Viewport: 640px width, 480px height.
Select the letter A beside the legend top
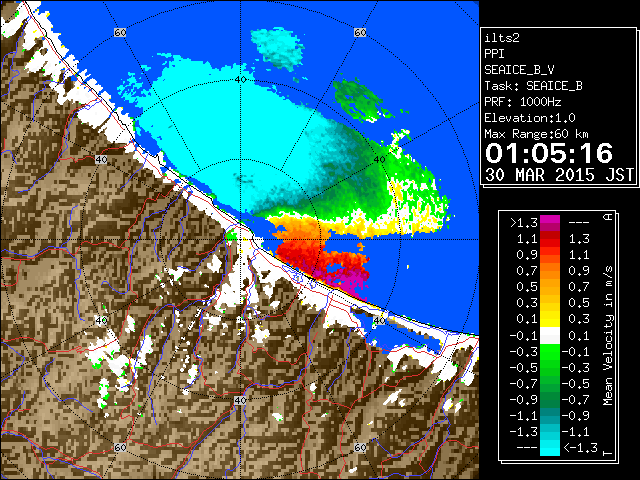click(x=608, y=216)
